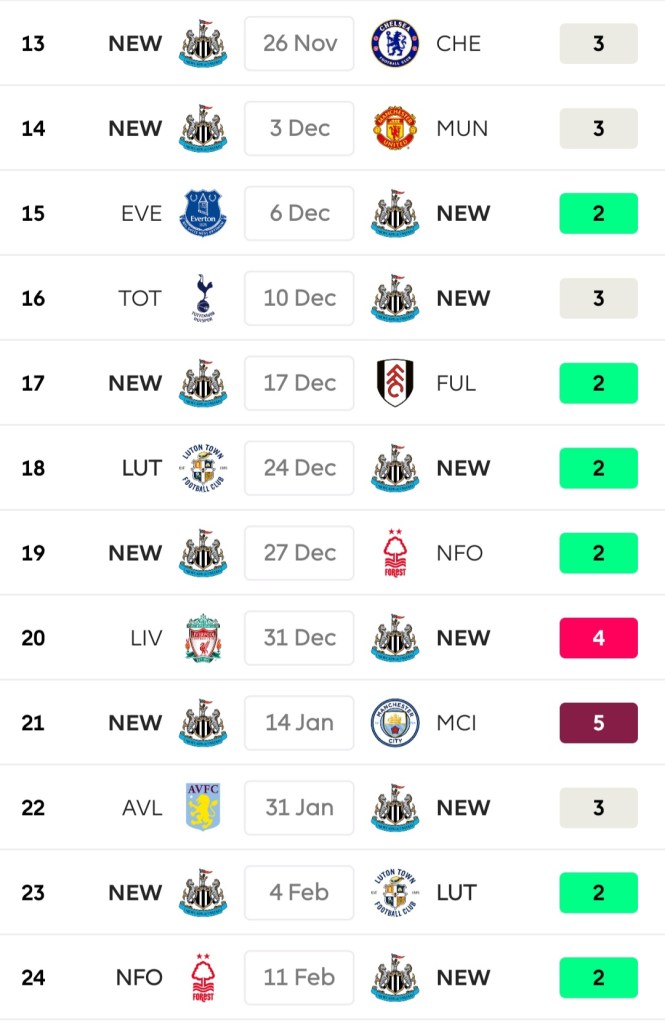Select the dark red difficulty 5 badge

[x=598, y=723]
